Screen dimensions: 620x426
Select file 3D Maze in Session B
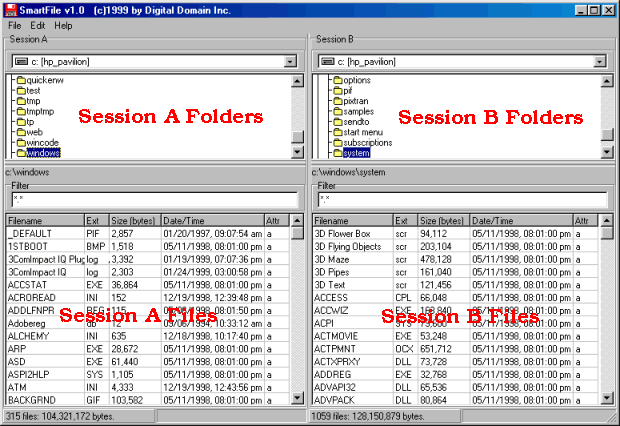coord(332,259)
